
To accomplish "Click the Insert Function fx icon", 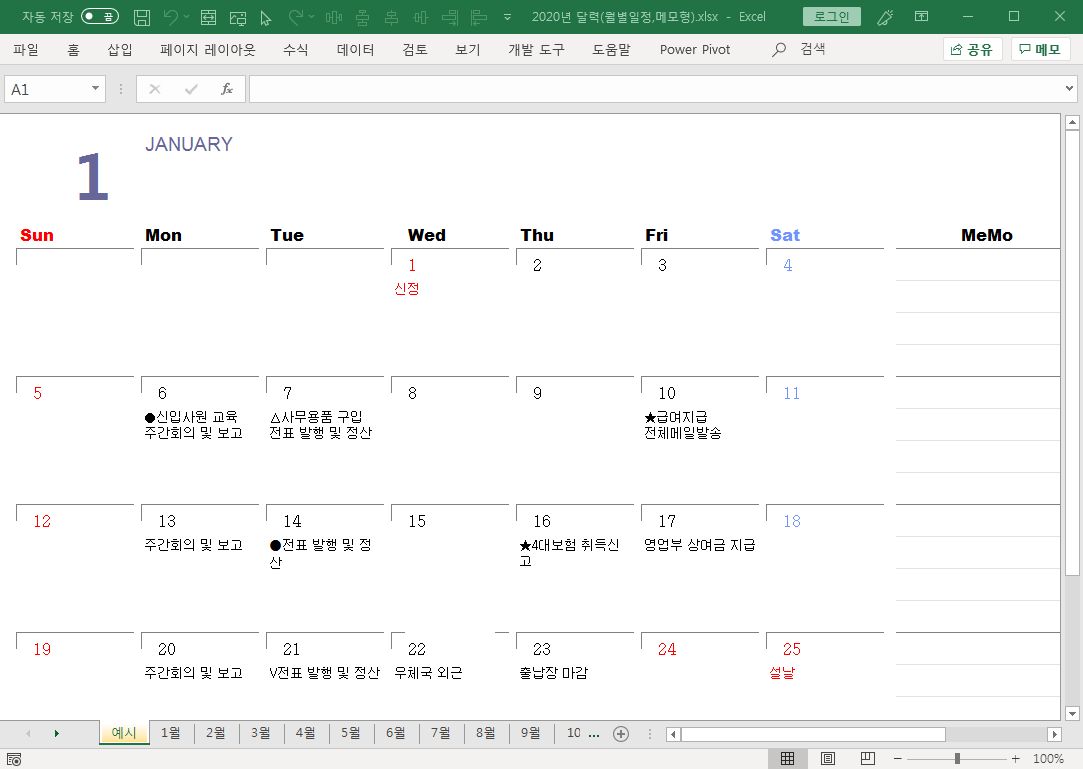I will [x=227, y=89].
